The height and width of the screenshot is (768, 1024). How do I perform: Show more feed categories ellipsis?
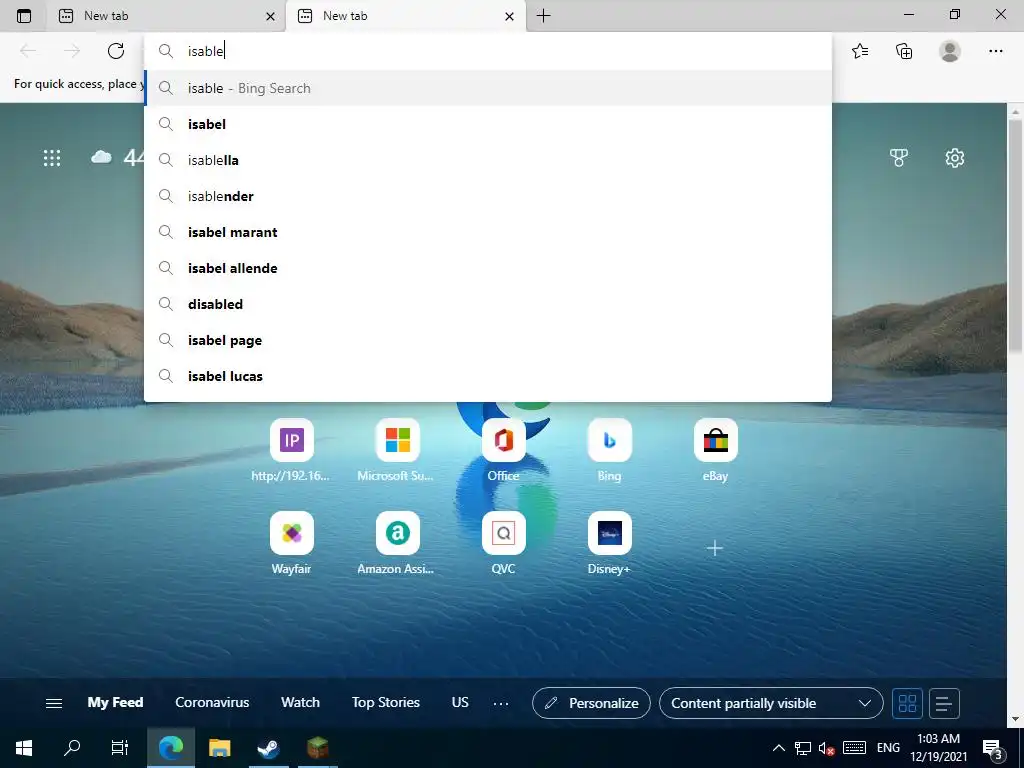(x=501, y=703)
